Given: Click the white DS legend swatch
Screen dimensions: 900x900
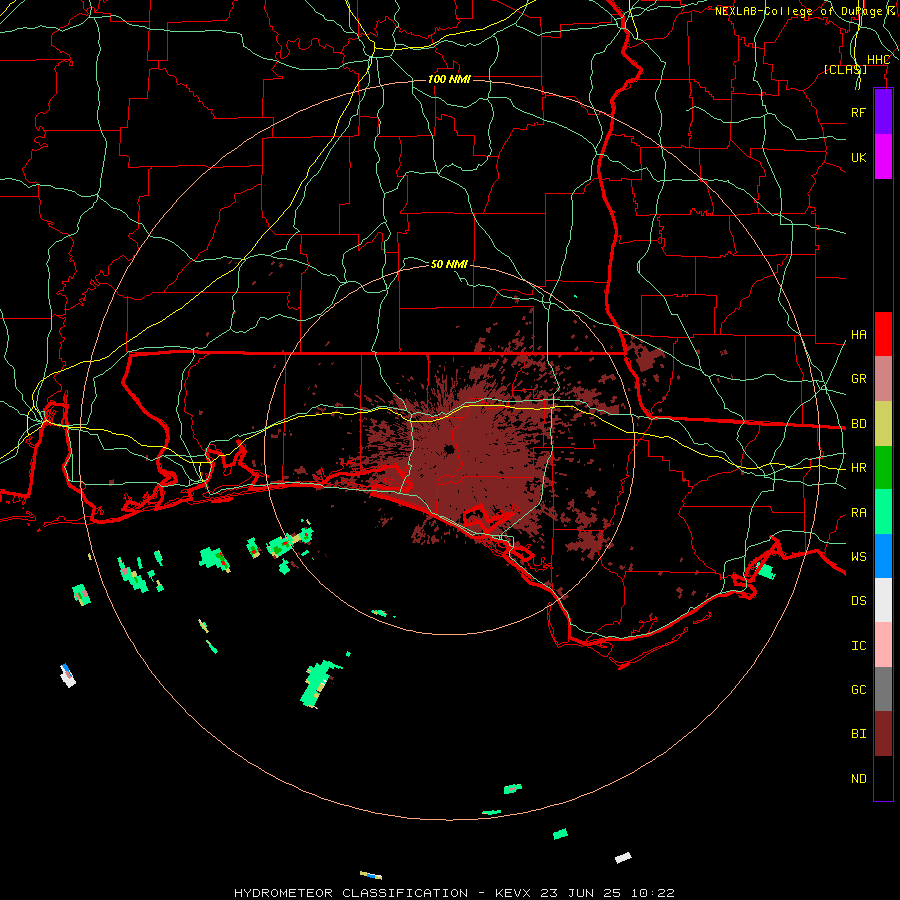Looking at the screenshot, I should pos(883,600).
